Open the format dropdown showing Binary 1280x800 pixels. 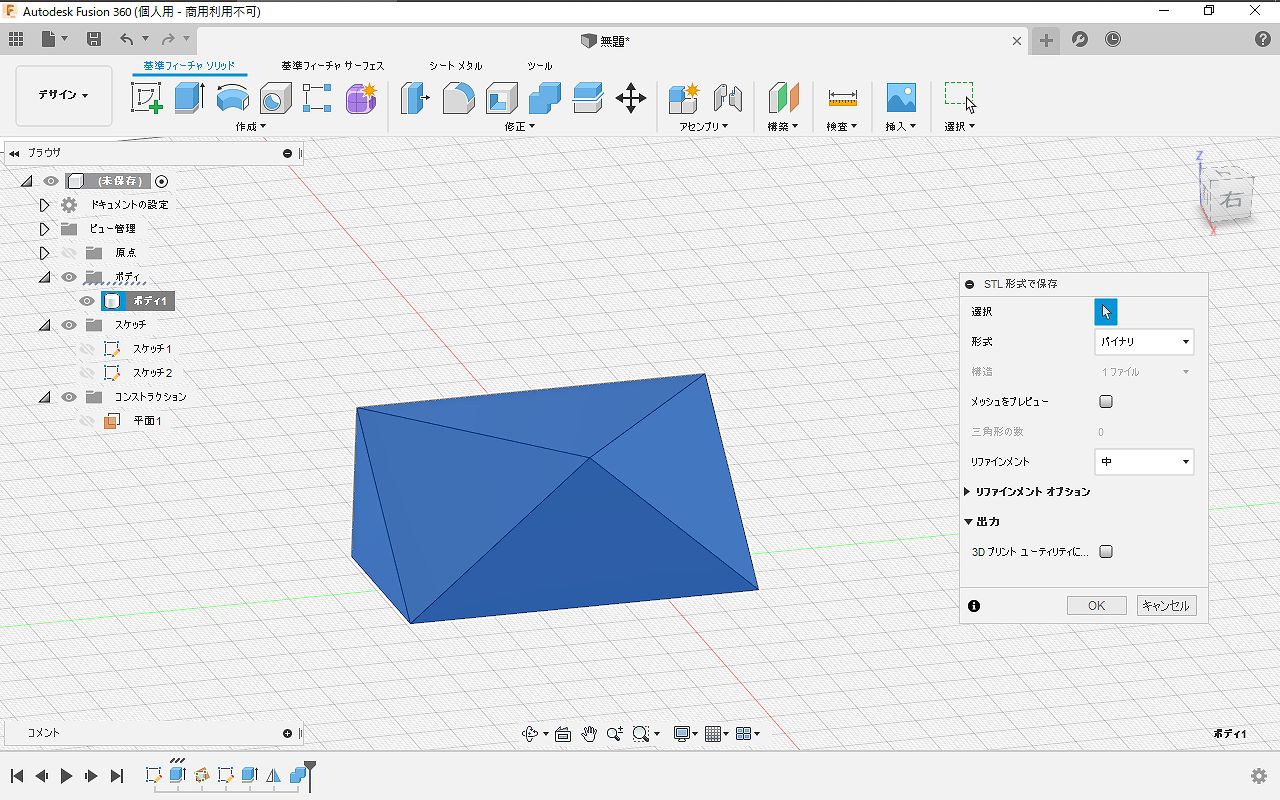[x=1144, y=342]
